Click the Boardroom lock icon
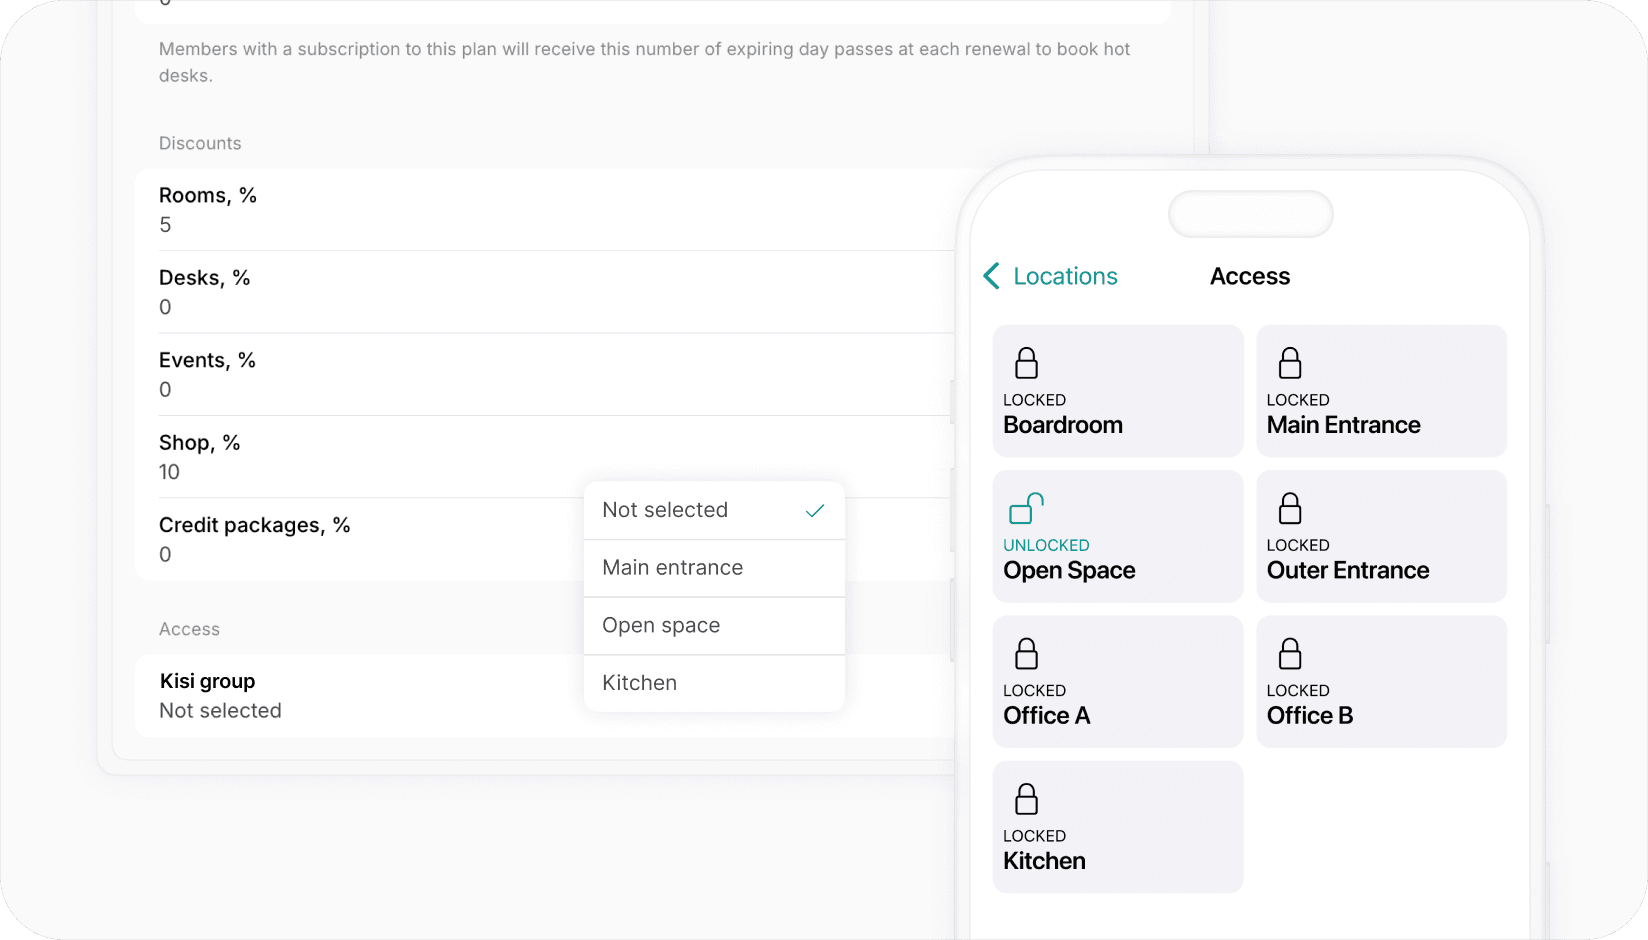Screen dimensions: 1648x940 coord(1027,362)
